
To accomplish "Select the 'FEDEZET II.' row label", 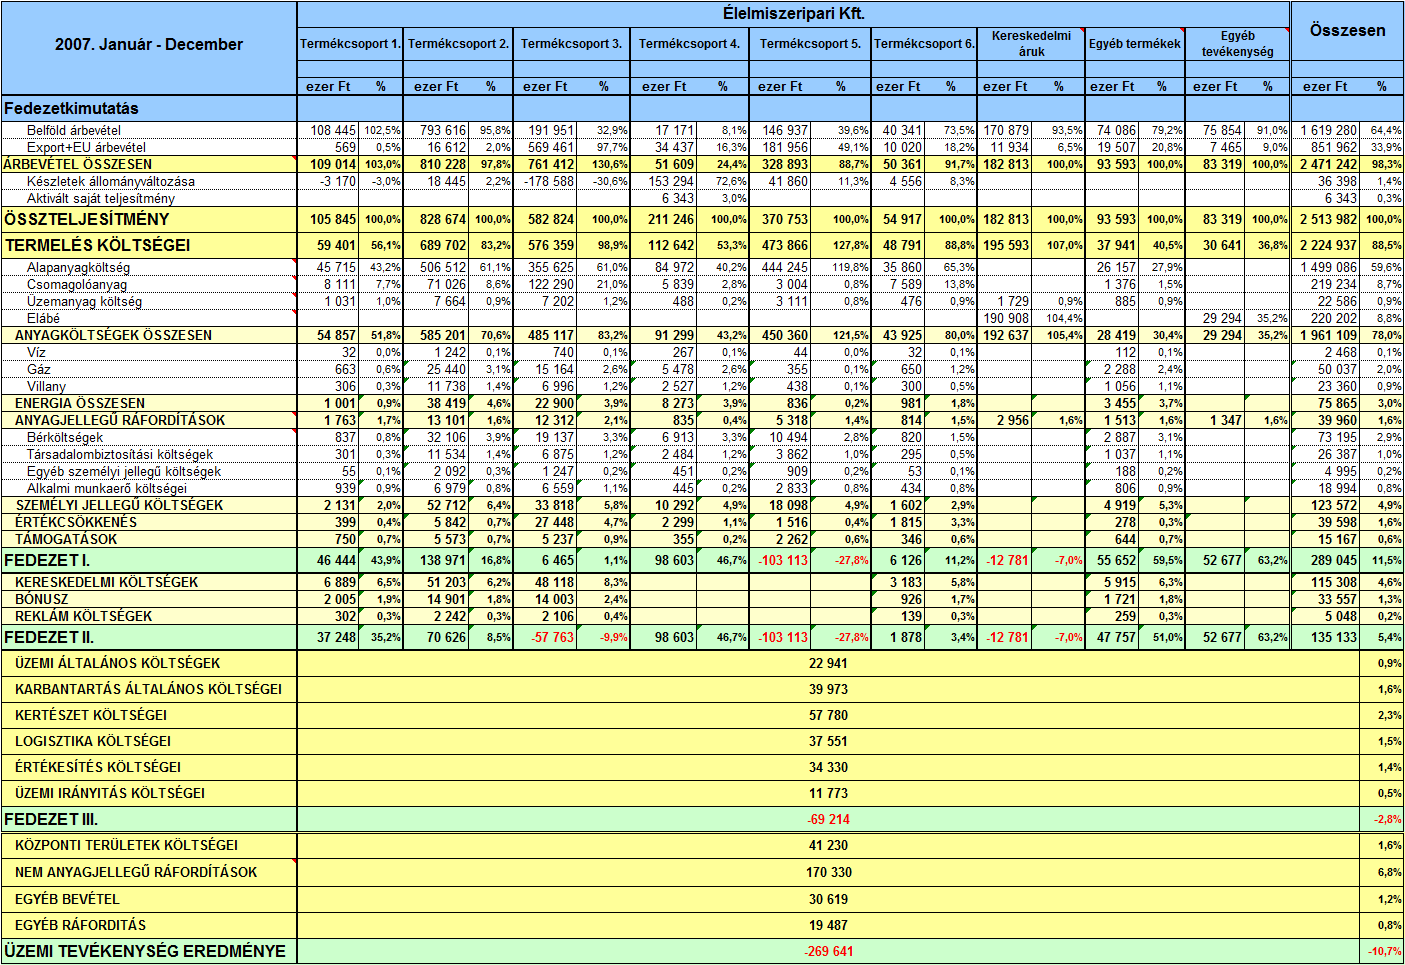I will (x=49, y=637).
